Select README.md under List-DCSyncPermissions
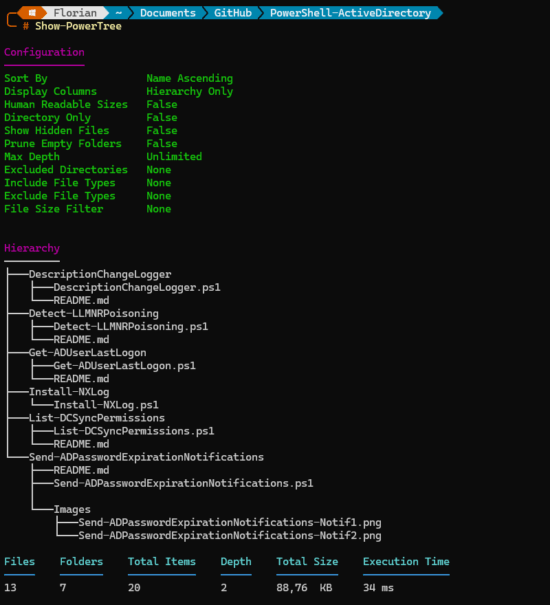 (81, 444)
